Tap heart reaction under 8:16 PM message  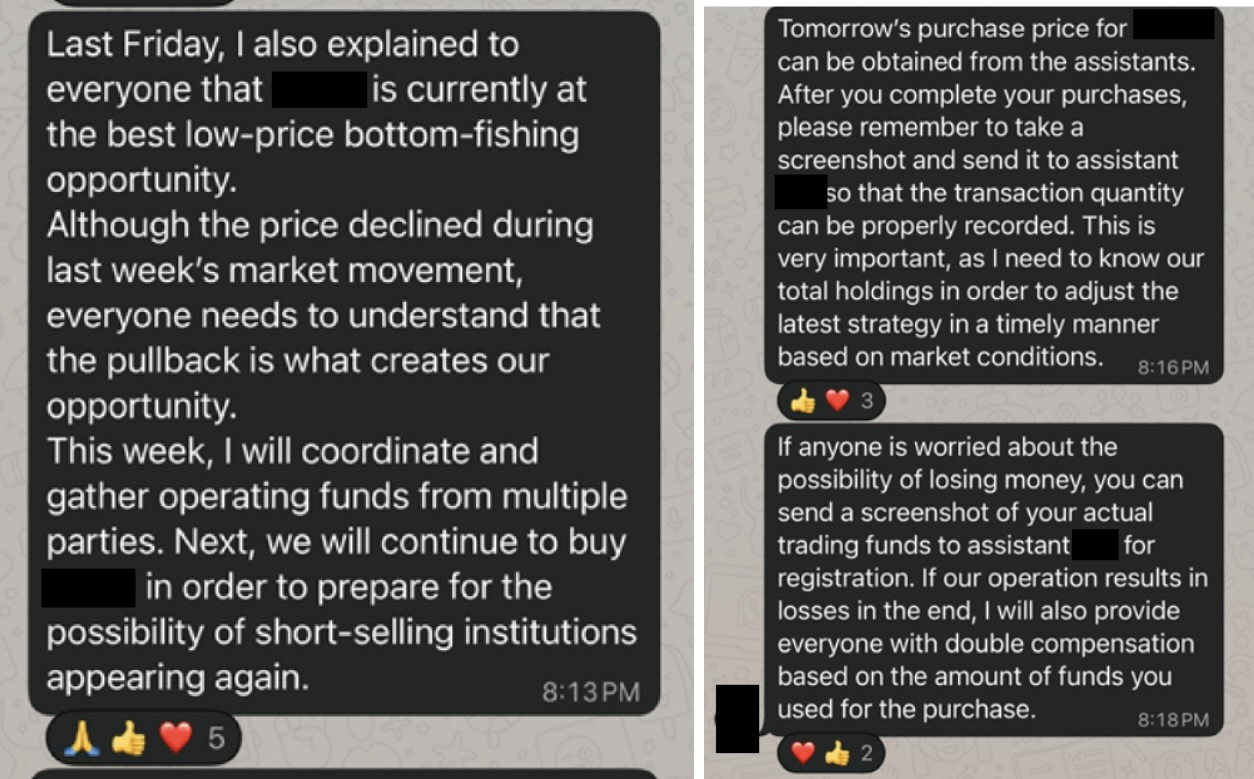coord(837,401)
